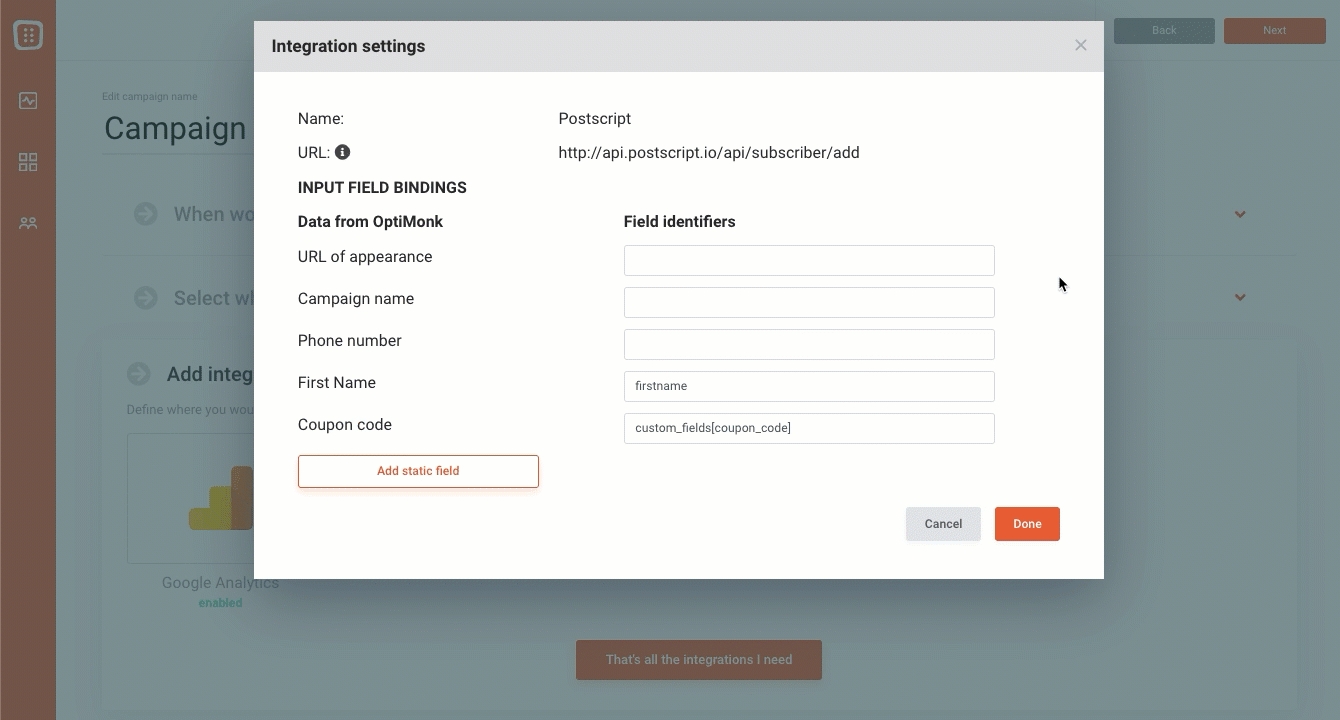Click the Data from OptiMonk column header
This screenshot has width=1340, height=720.
point(370,222)
